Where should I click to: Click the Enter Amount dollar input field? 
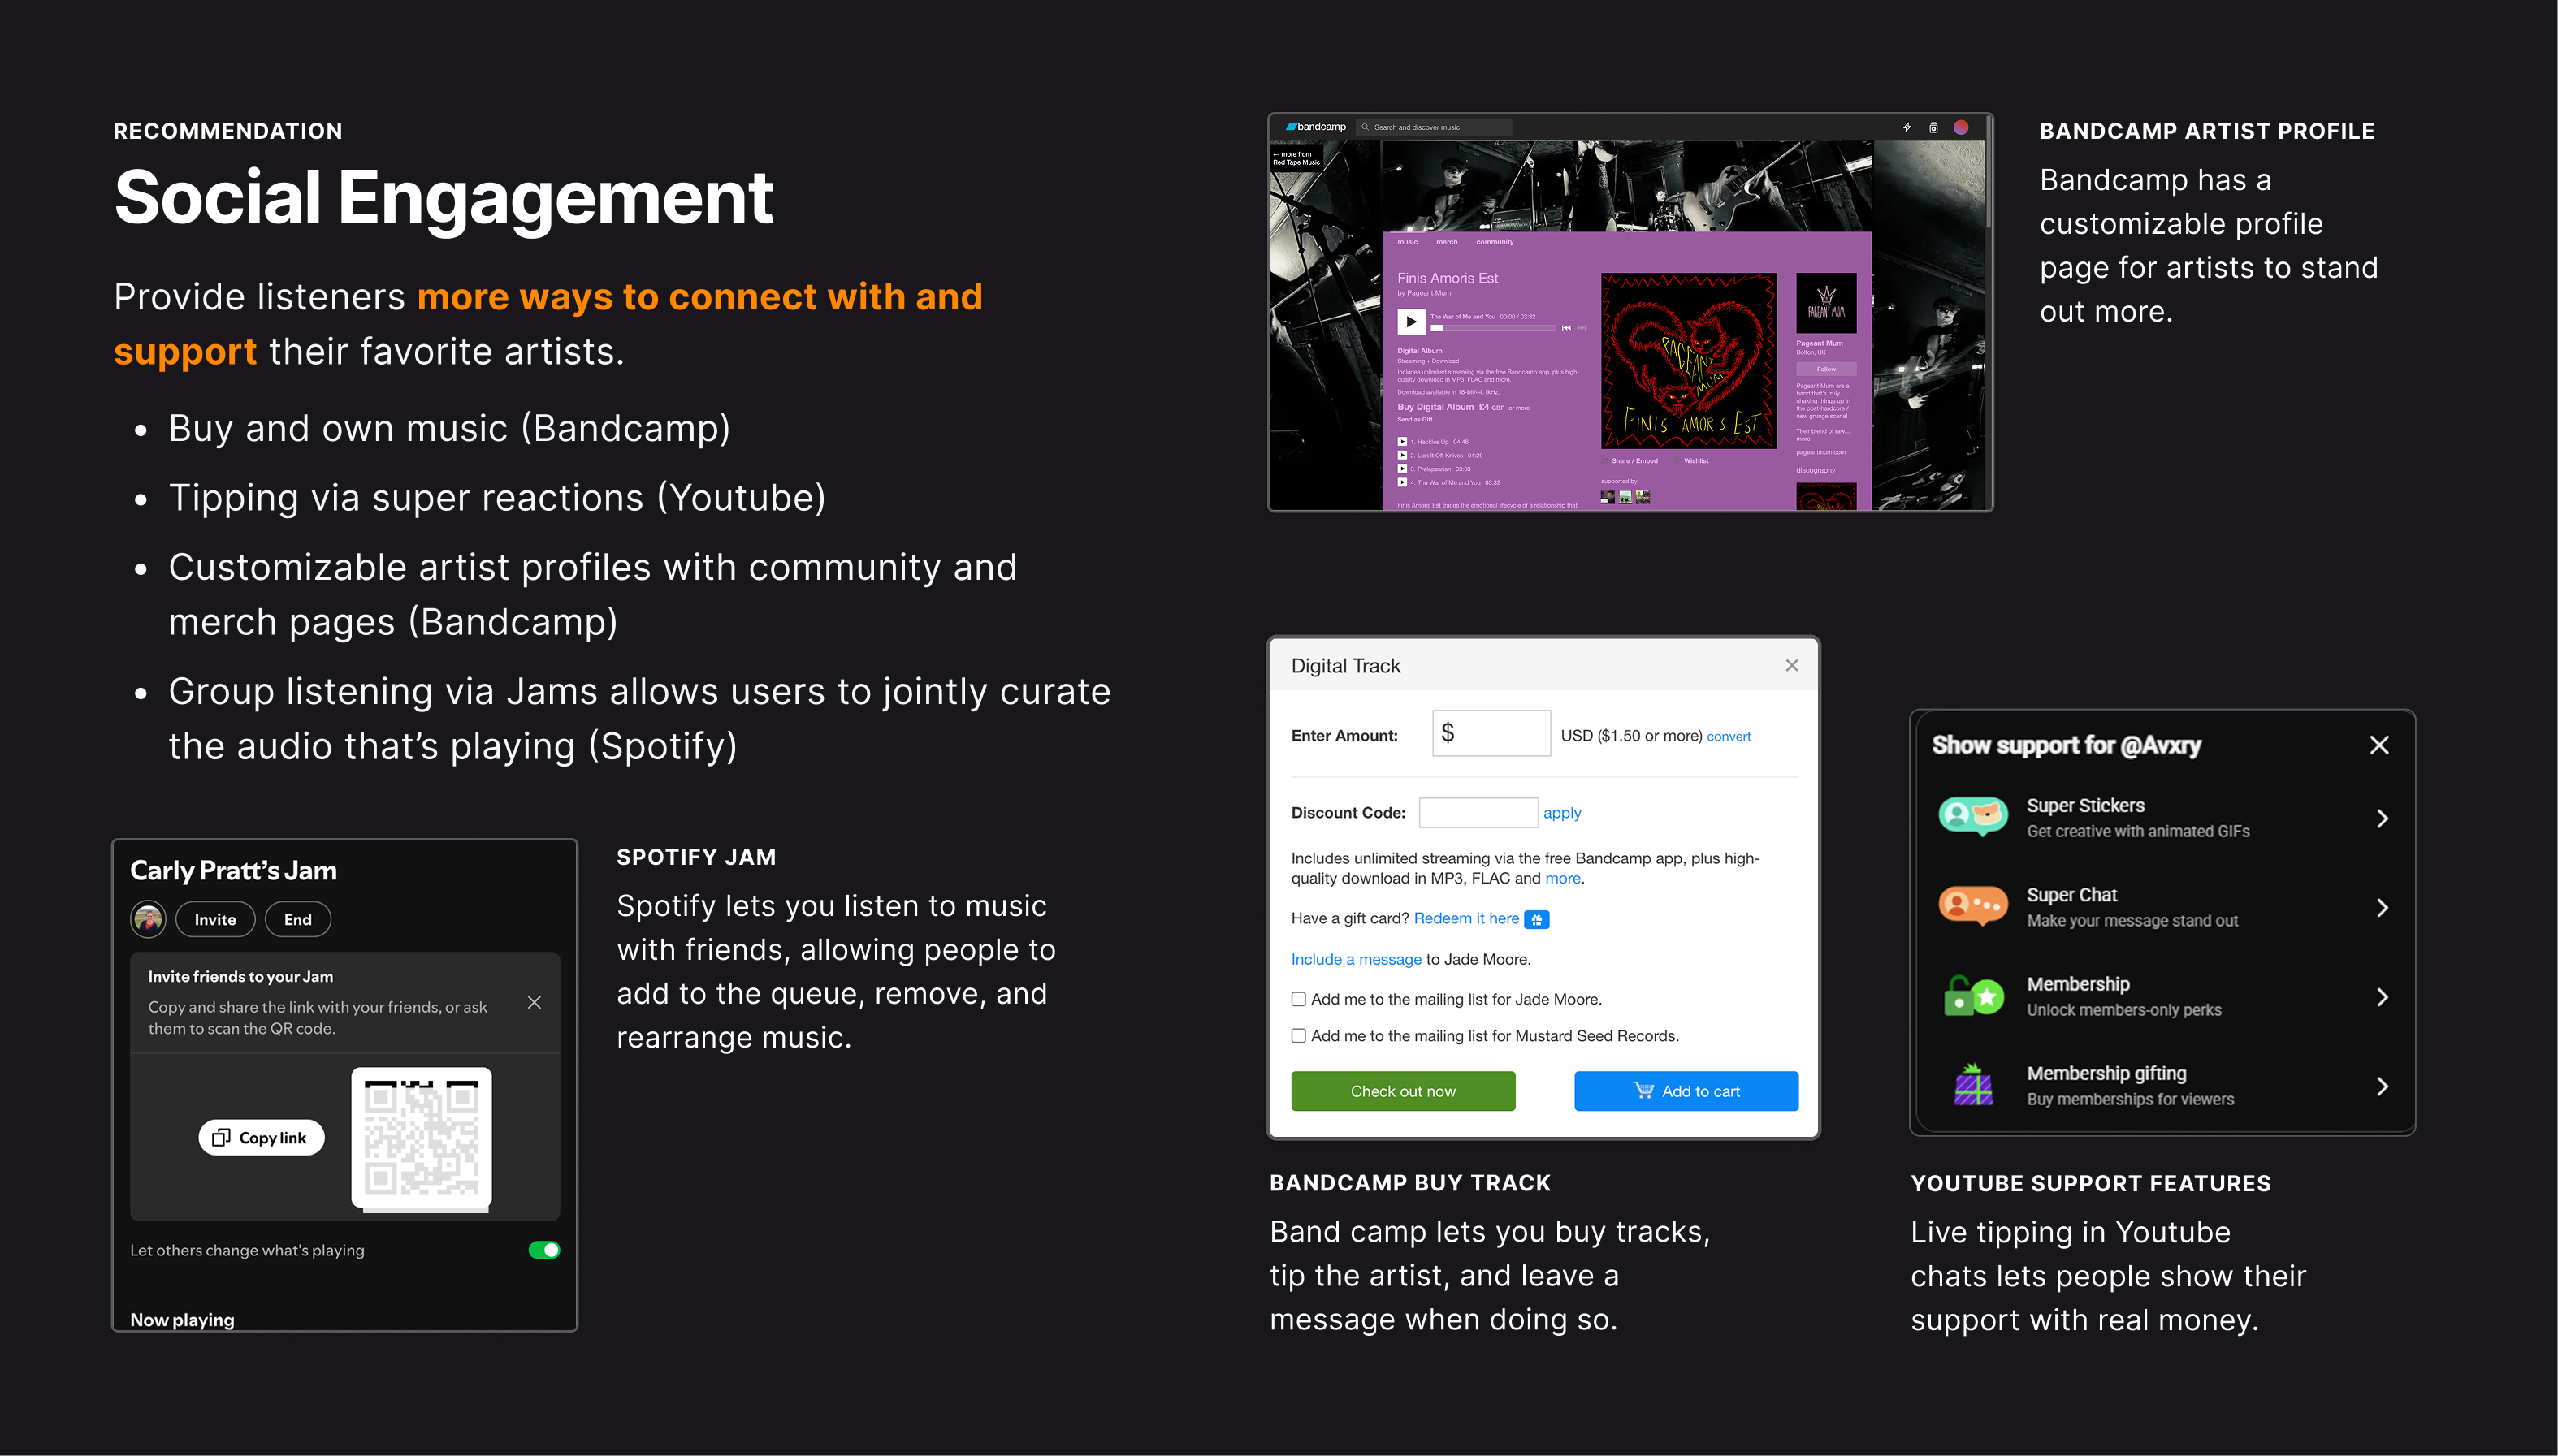coord(1491,734)
